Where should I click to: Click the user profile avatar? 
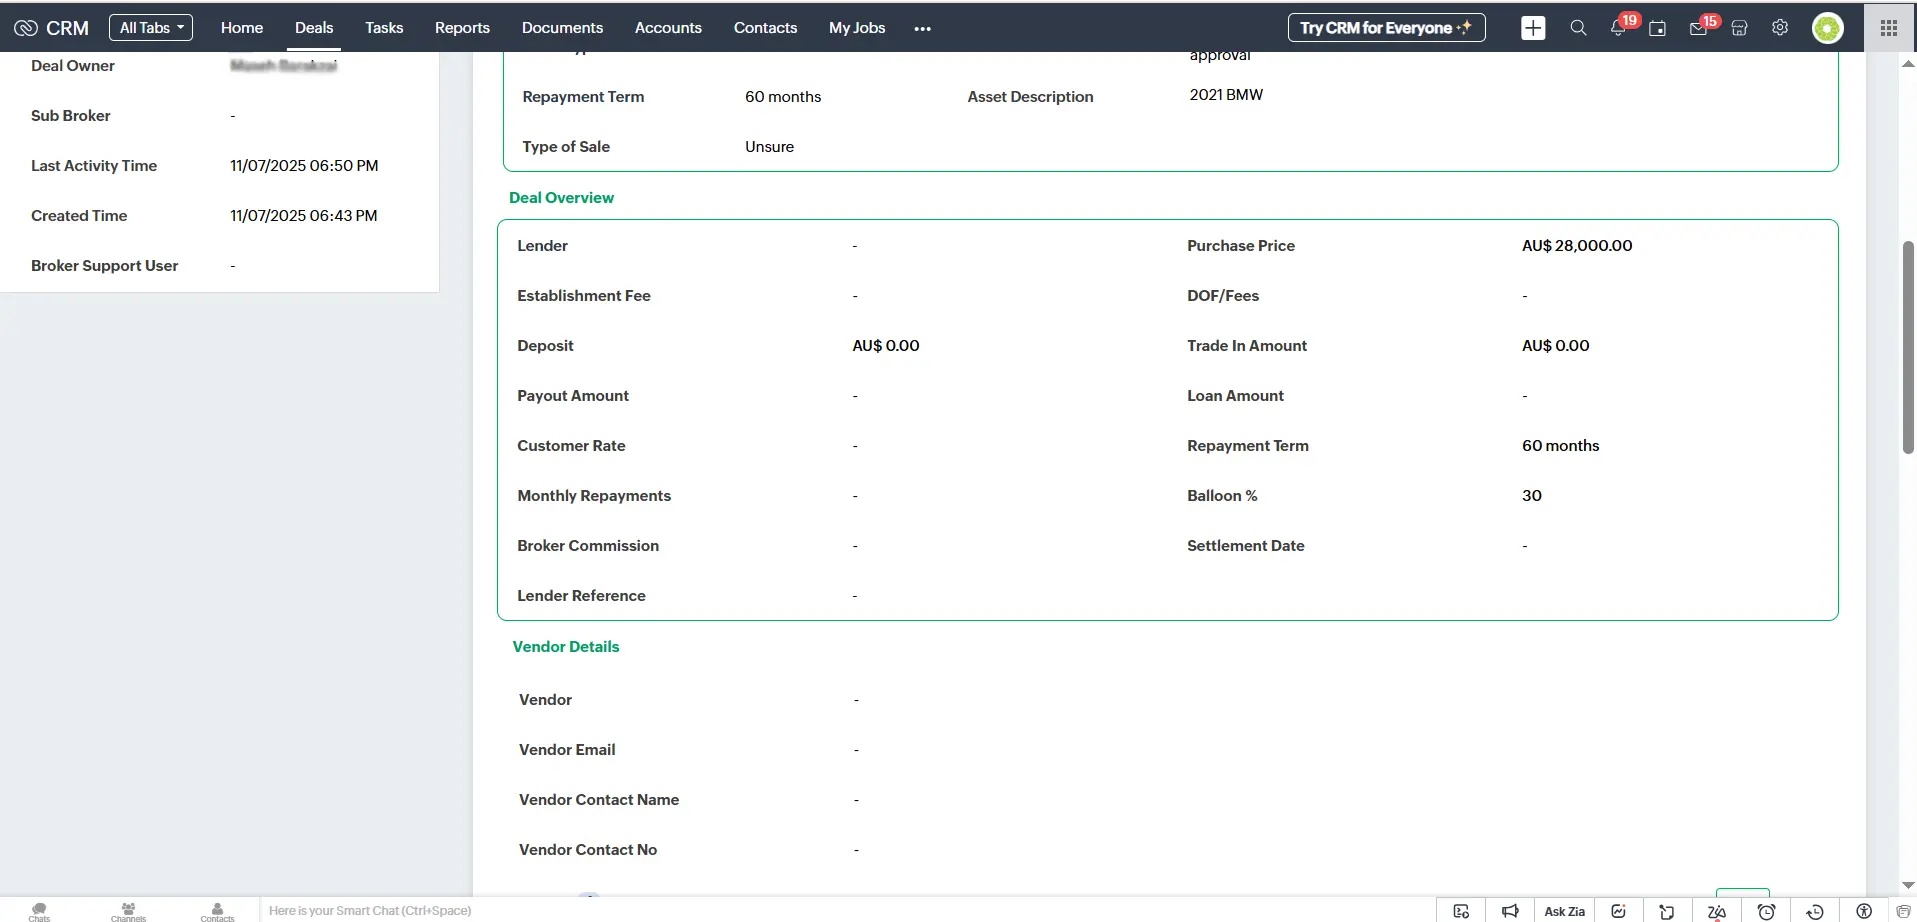pos(1828,28)
